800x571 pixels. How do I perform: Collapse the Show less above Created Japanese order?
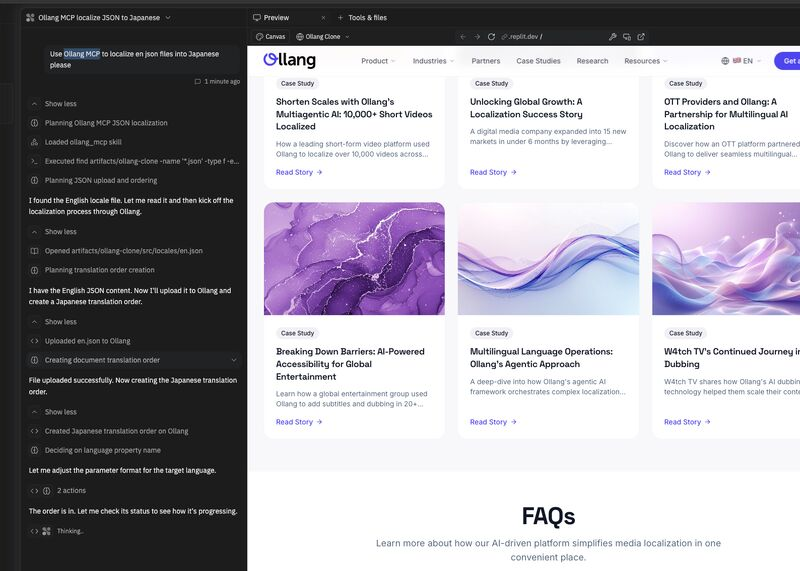[x=53, y=412]
